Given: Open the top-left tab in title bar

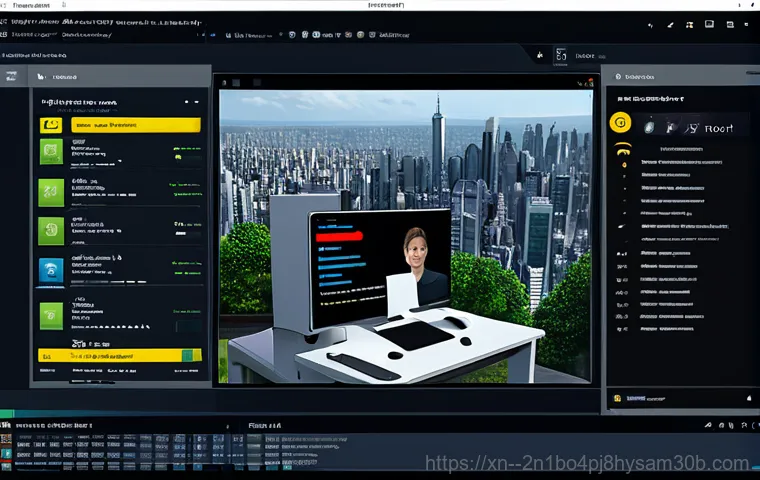Looking at the screenshot, I should 30,5.
